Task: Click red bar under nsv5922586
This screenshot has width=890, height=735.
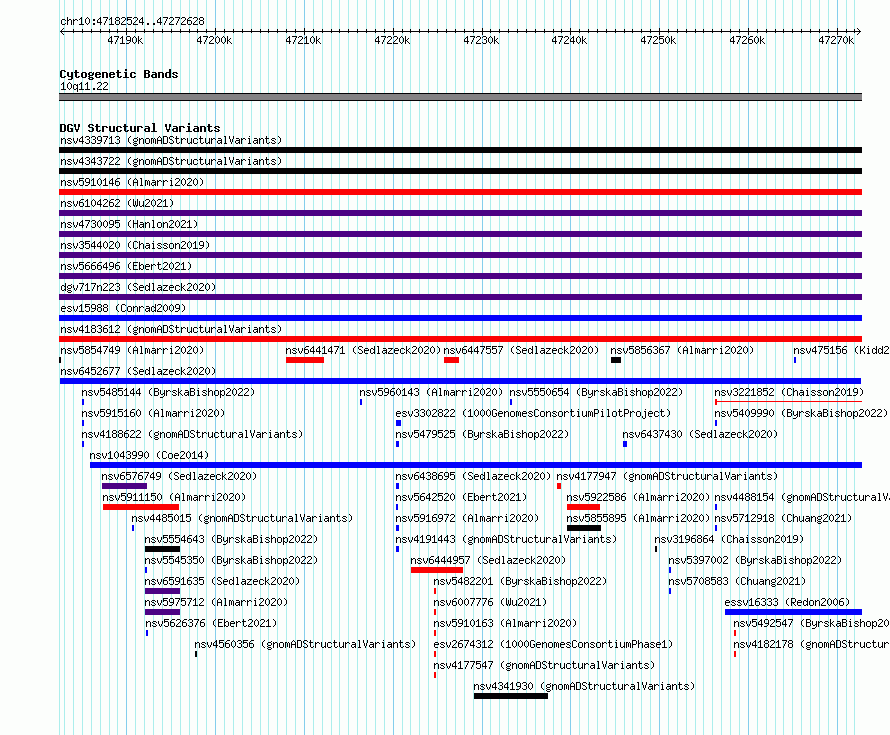Action: coord(583,507)
